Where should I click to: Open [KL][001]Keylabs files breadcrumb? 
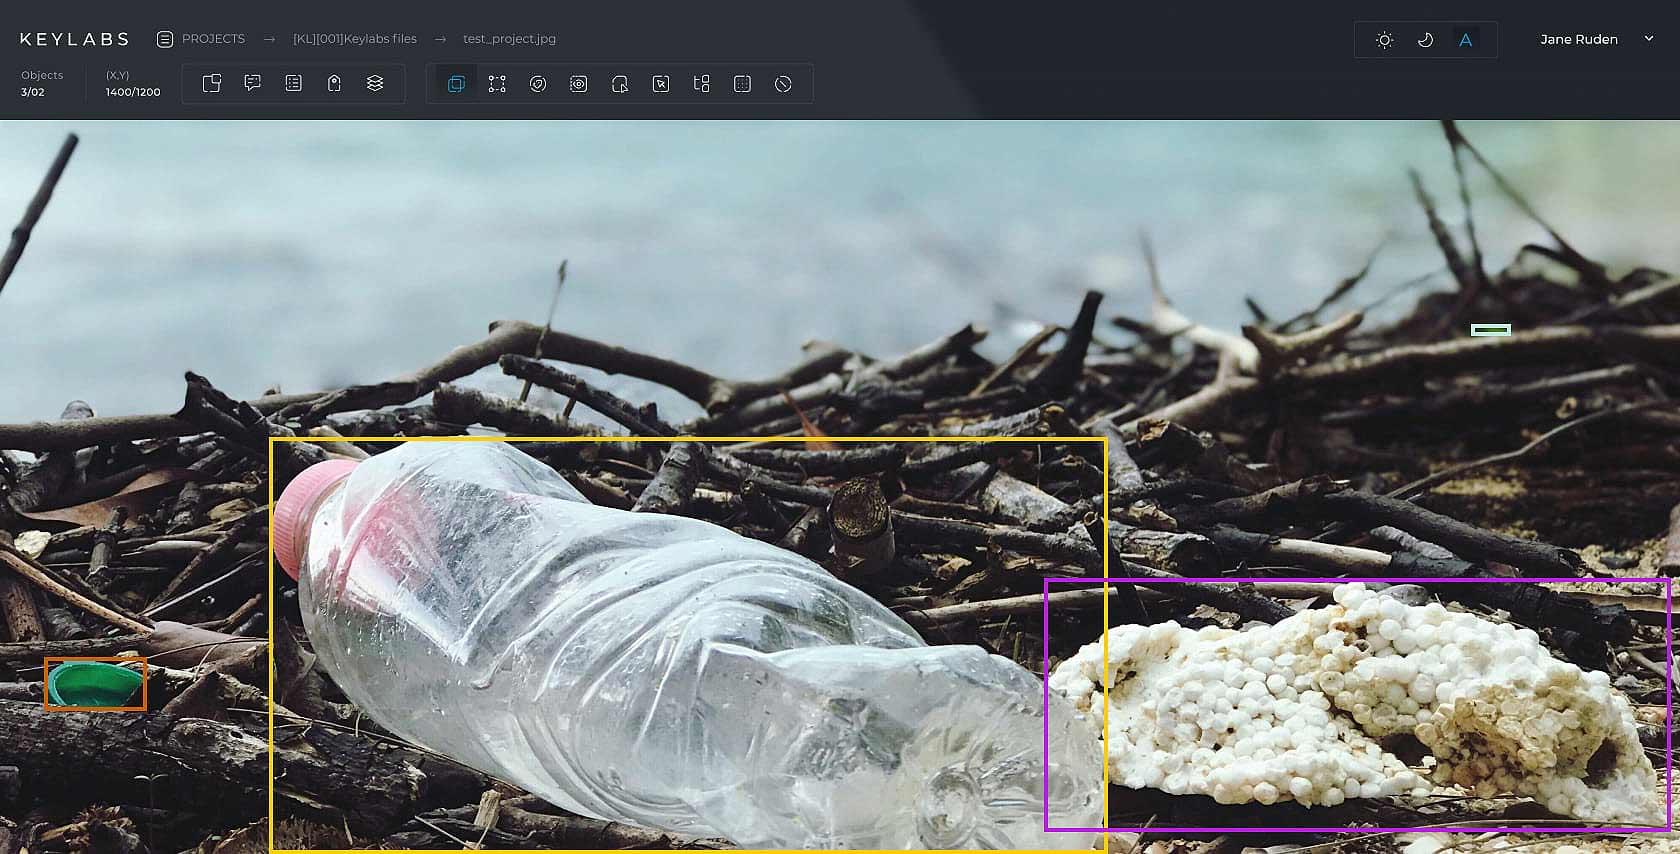click(x=355, y=39)
